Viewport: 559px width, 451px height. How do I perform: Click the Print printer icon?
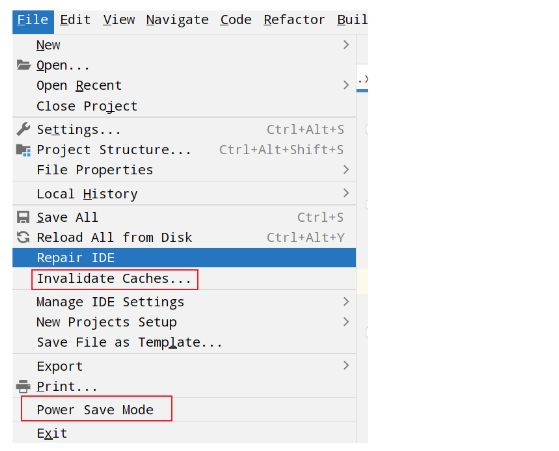[23, 386]
